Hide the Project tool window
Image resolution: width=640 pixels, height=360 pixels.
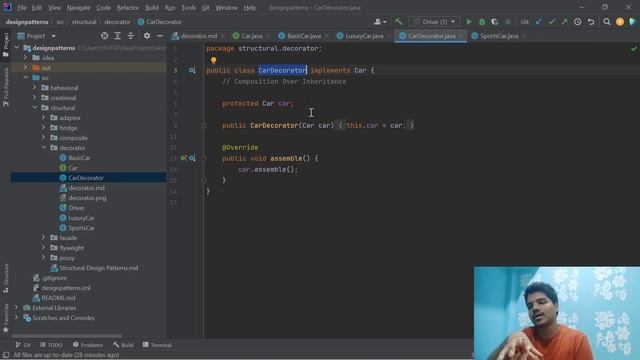pyautogui.click(x=160, y=36)
